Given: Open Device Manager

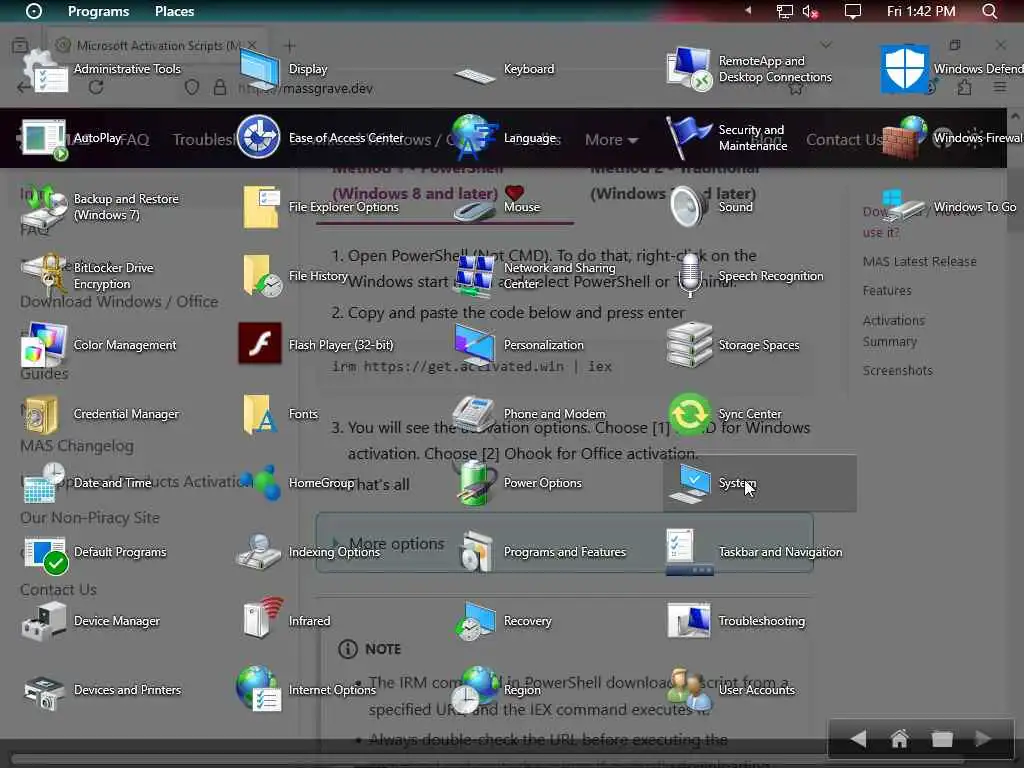Looking at the screenshot, I should pos(91,621).
